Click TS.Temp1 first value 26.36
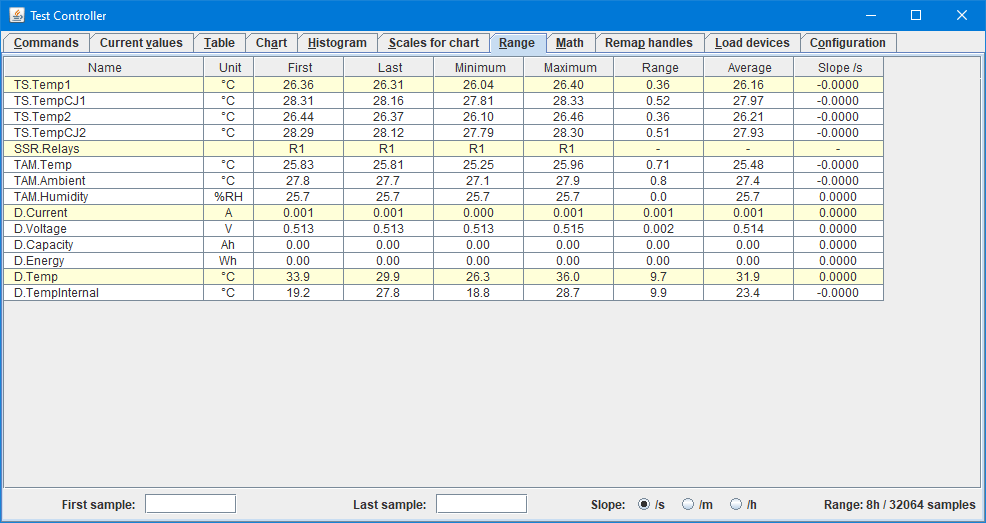 click(x=299, y=85)
